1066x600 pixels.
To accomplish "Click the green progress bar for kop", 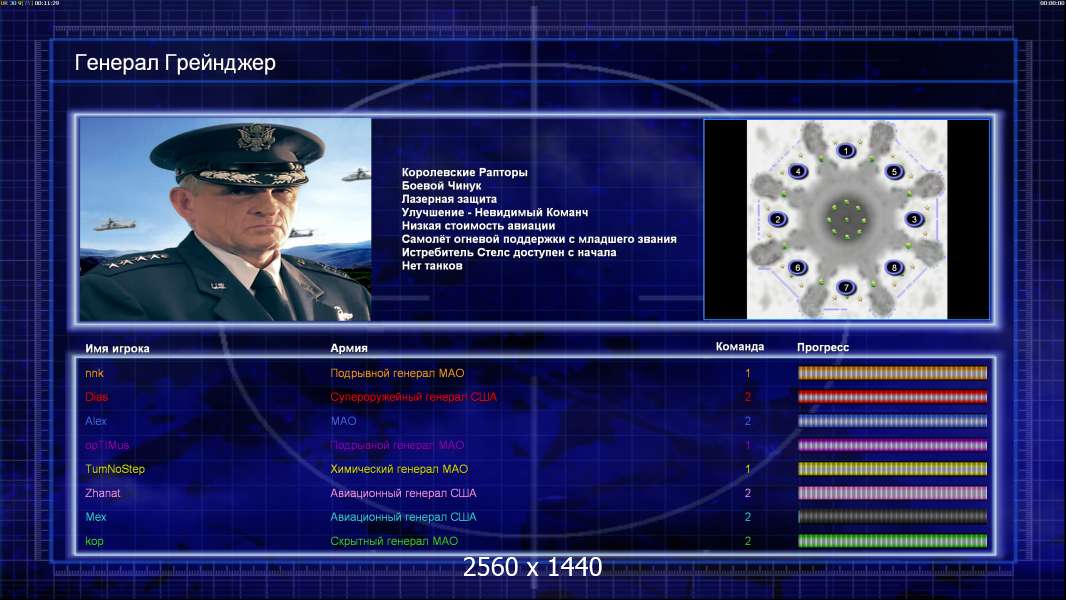I will [892, 541].
